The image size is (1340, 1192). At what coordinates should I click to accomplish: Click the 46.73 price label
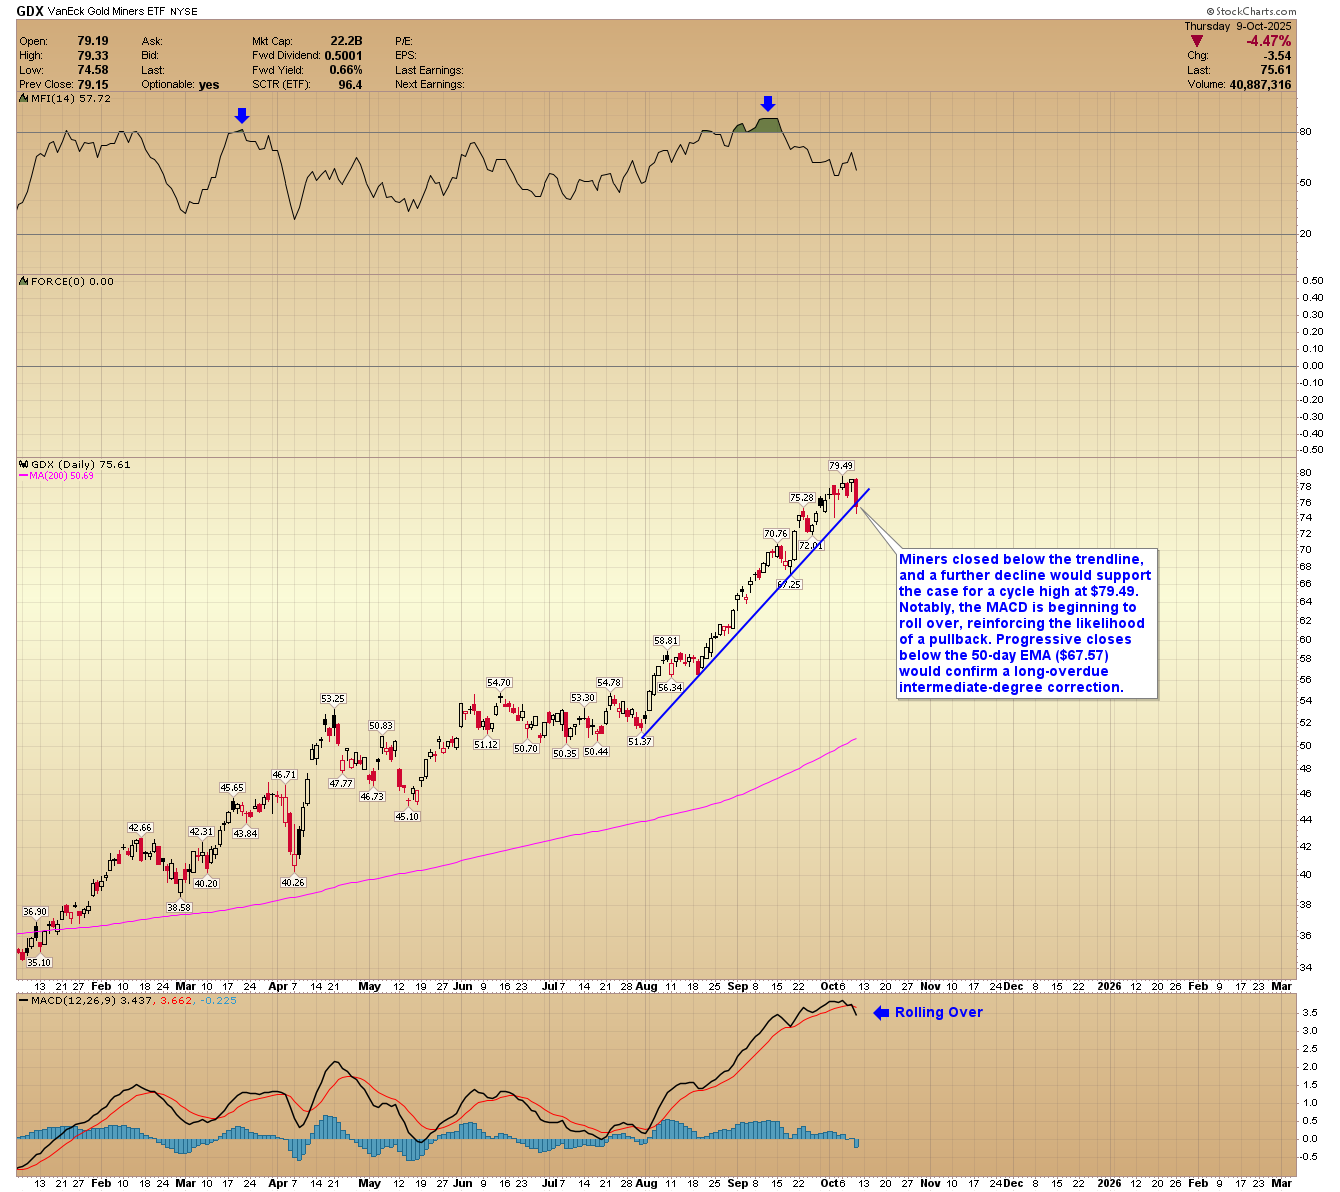pos(372,797)
